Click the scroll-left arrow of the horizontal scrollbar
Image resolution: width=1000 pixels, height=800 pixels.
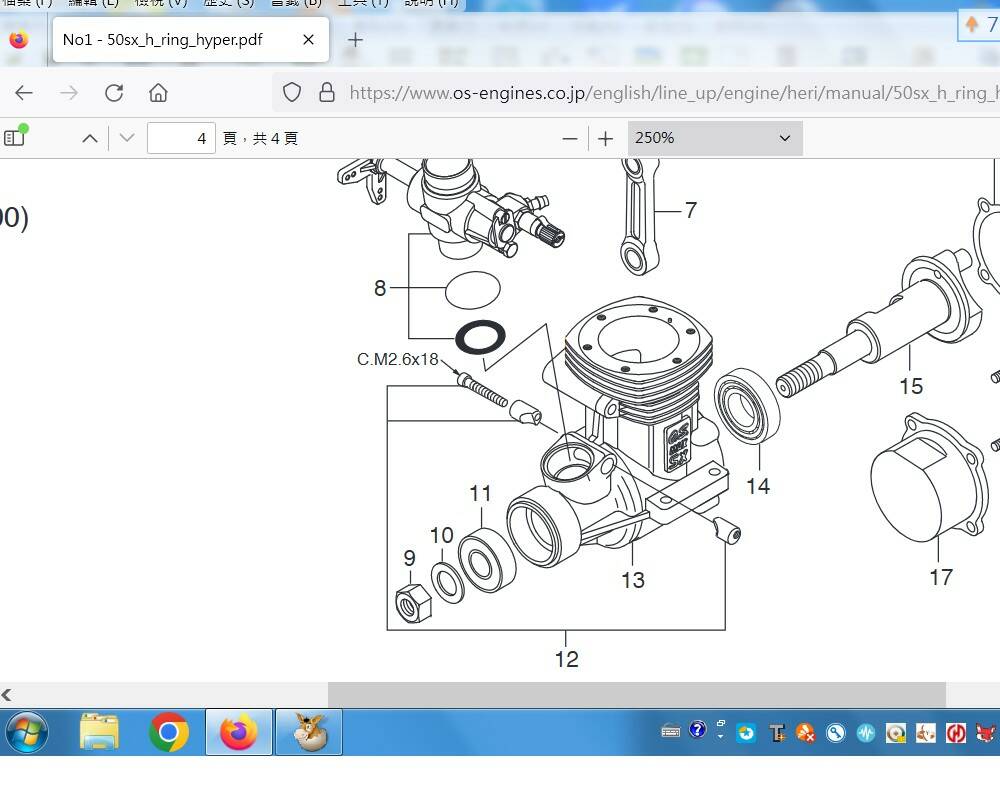click(6, 695)
